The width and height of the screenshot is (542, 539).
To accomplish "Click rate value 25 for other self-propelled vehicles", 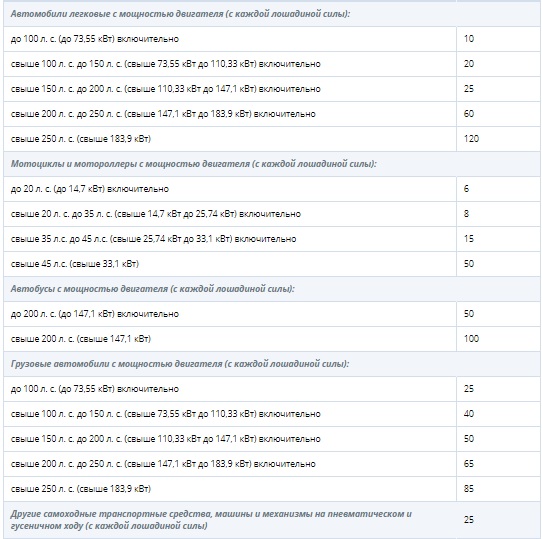I will (x=469, y=520).
